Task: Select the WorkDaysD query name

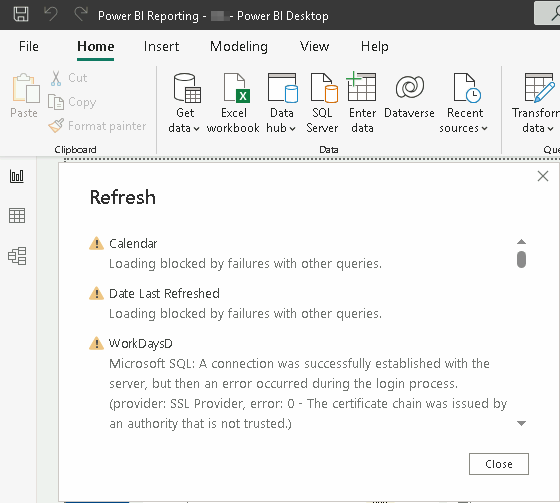Action: pos(141,343)
